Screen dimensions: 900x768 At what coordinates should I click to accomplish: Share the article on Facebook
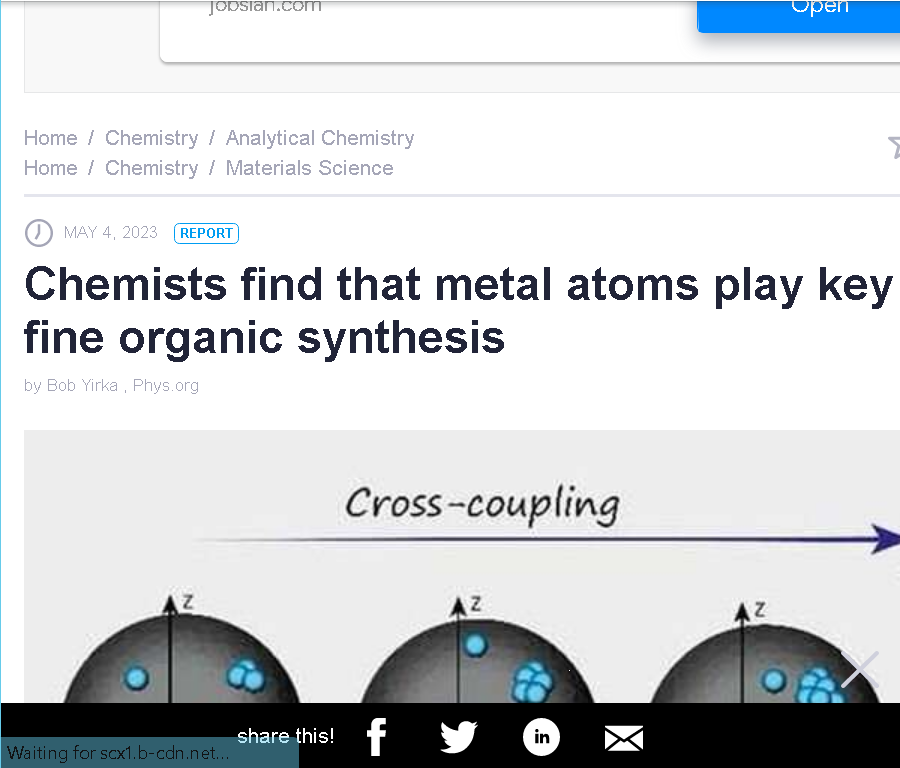pyautogui.click(x=377, y=736)
